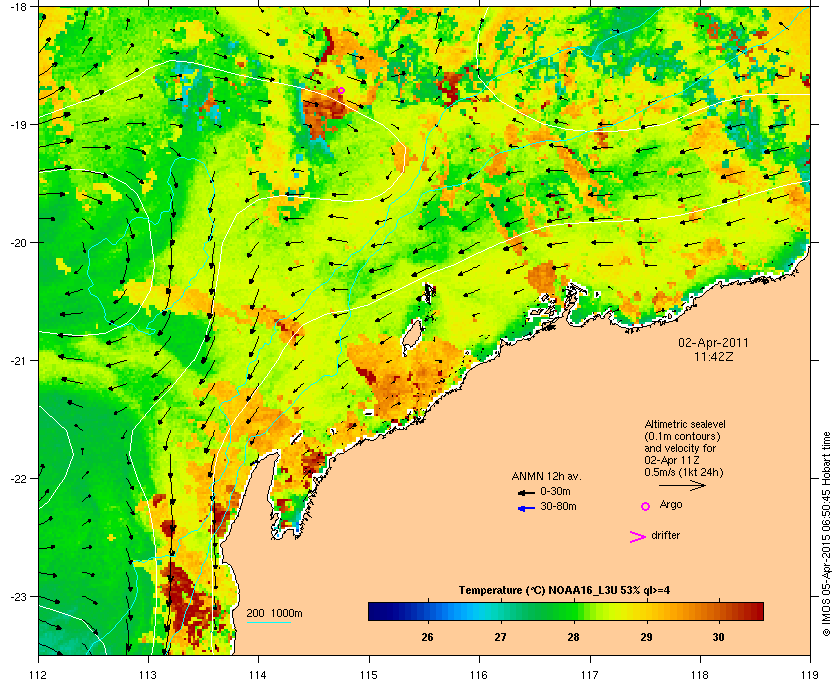Click the longitude axis label 119
The width and height of the screenshot is (840, 680).
click(x=810, y=675)
